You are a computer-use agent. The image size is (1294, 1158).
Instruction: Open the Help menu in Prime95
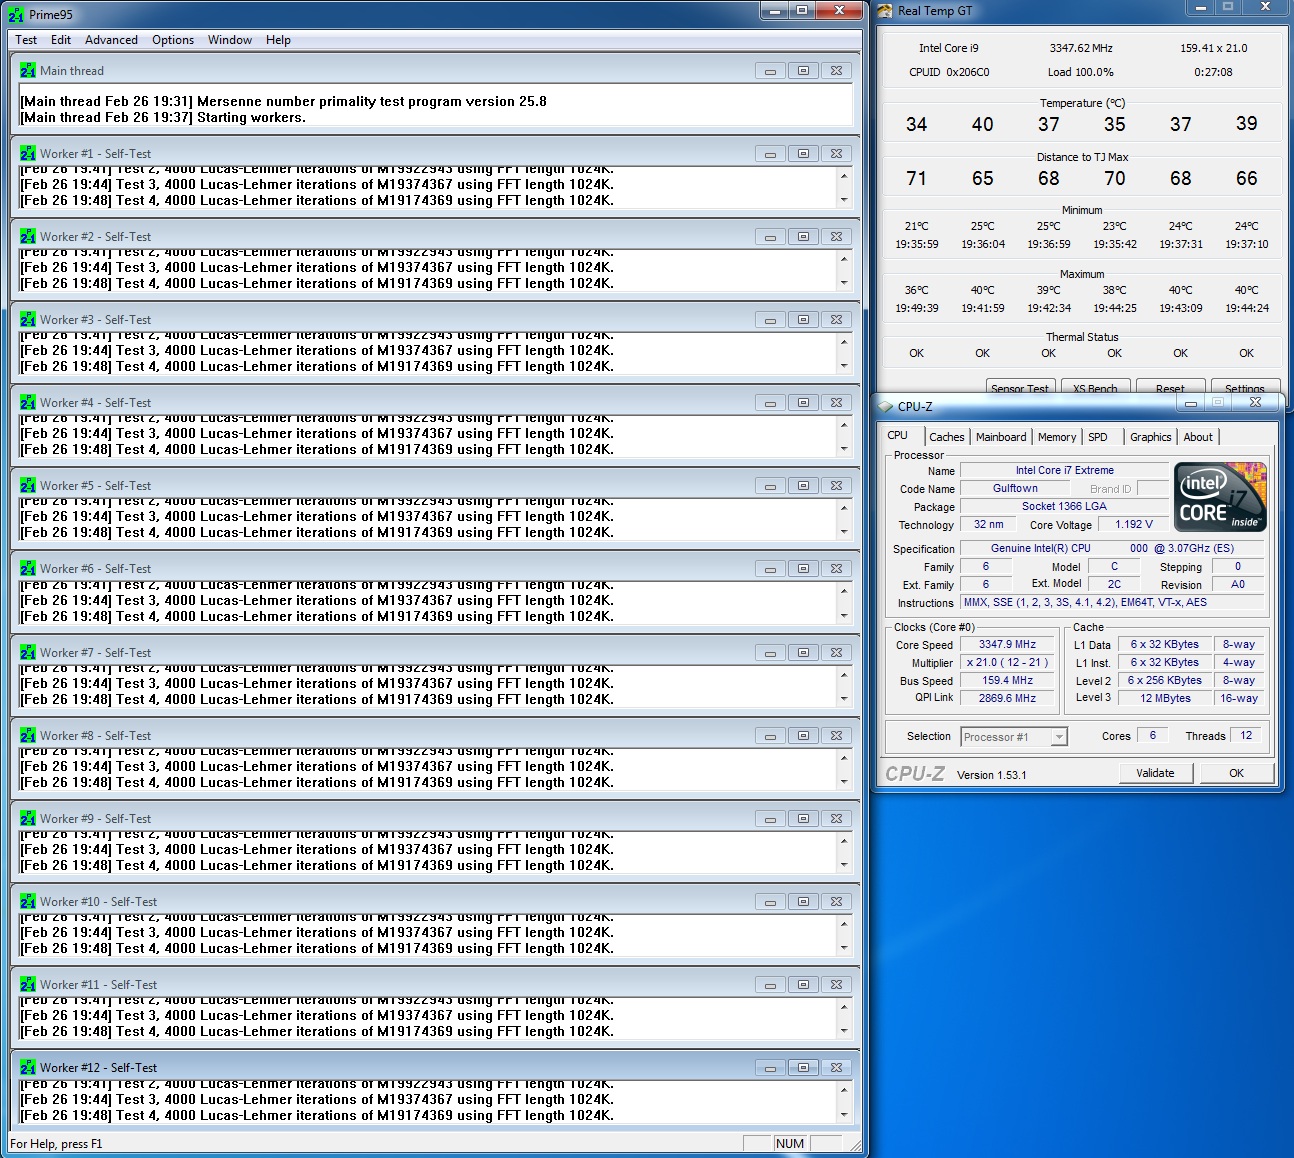278,40
